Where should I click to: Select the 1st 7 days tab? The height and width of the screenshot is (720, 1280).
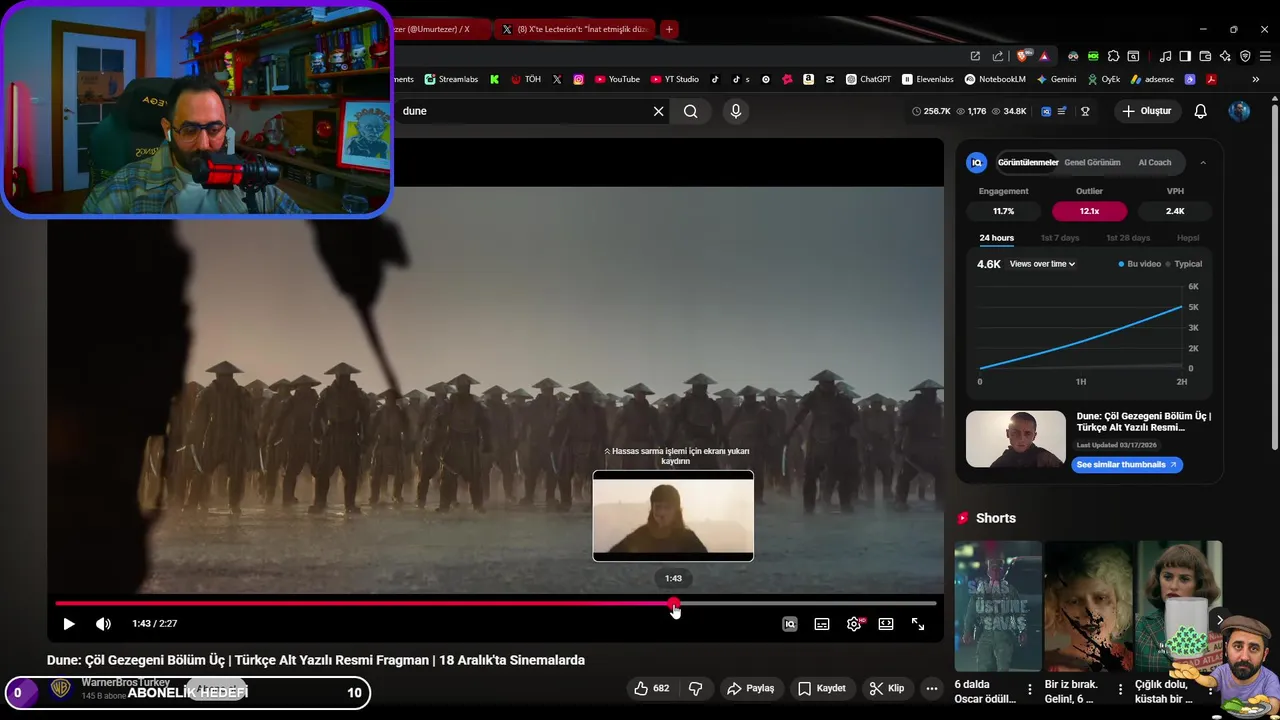(x=1060, y=238)
